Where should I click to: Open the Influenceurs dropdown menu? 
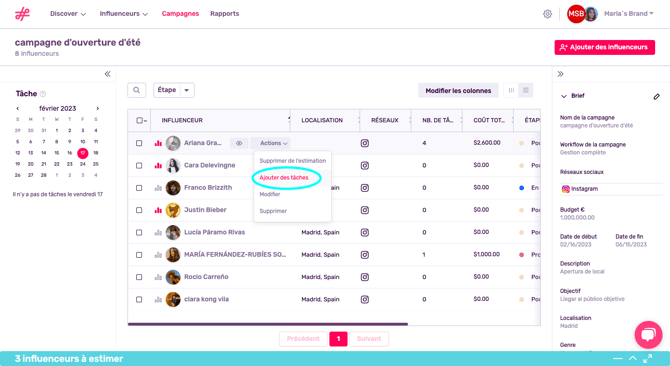[124, 14]
